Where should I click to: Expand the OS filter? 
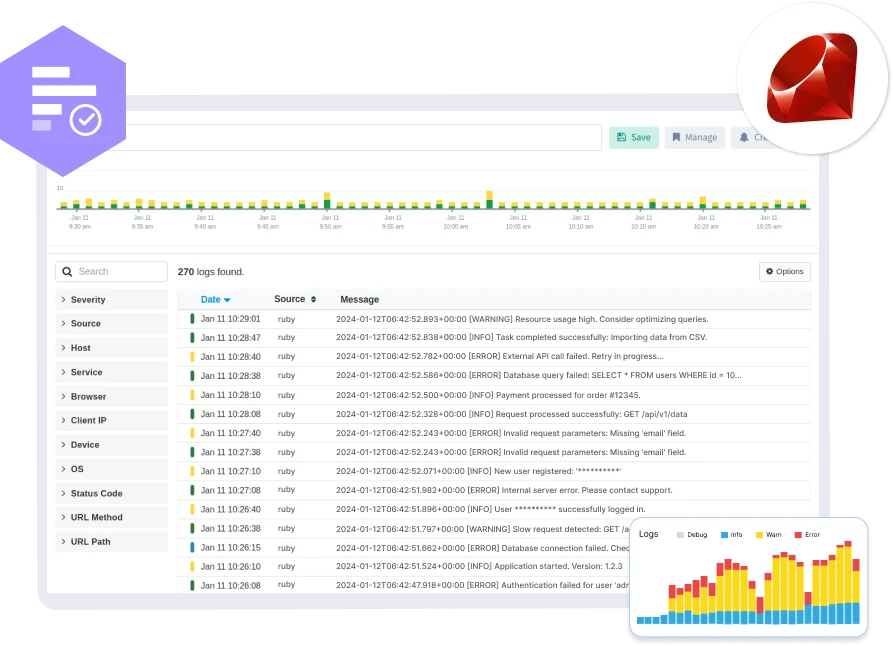coord(112,469)
